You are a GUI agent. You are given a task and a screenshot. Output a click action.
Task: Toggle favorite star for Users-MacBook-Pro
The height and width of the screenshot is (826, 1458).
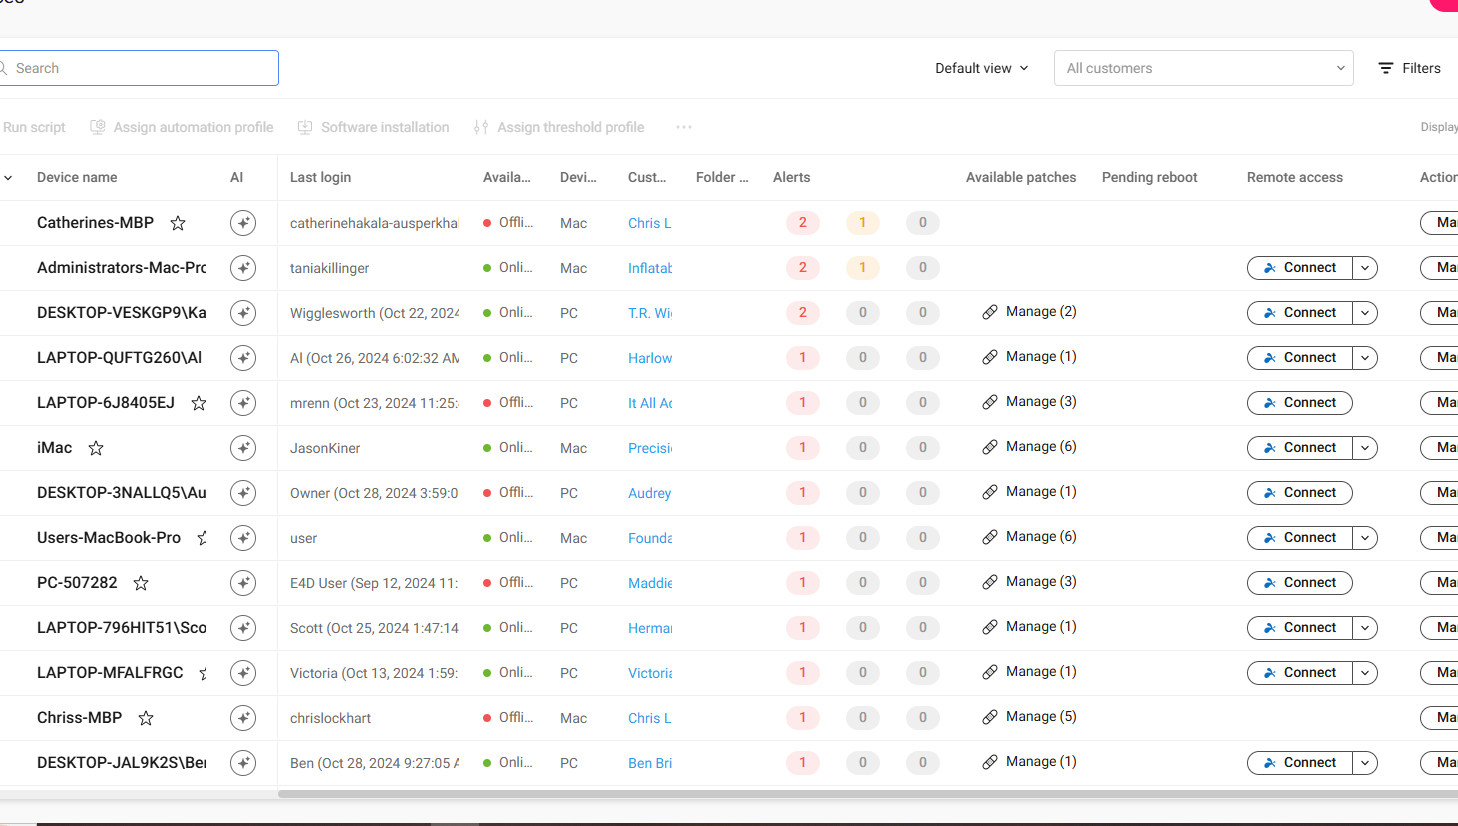point(203,538)
